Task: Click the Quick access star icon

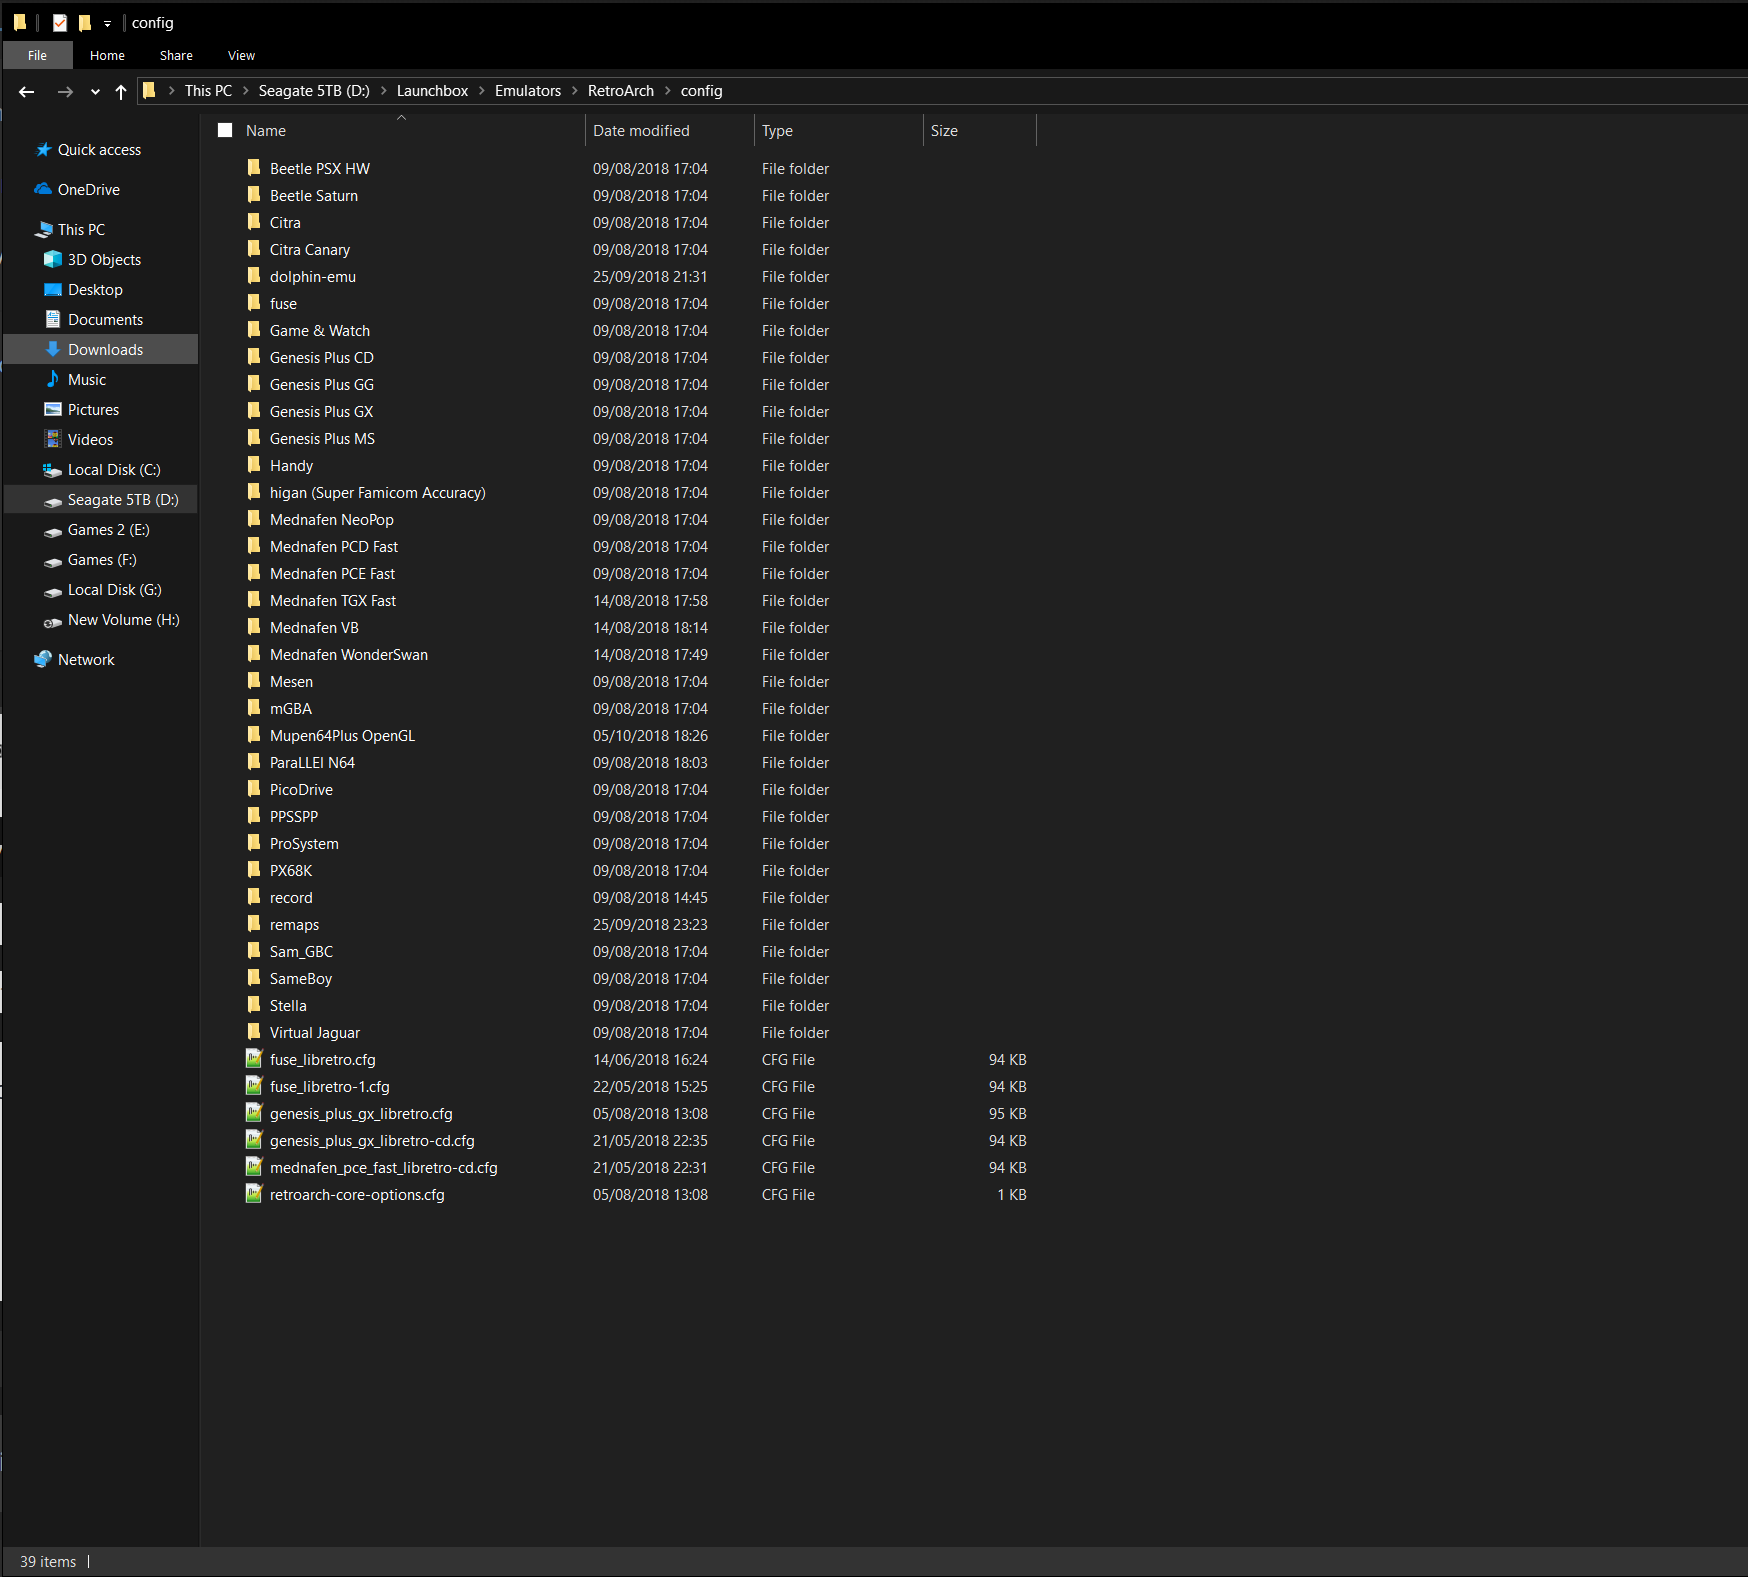Action: tap(44, 150)
